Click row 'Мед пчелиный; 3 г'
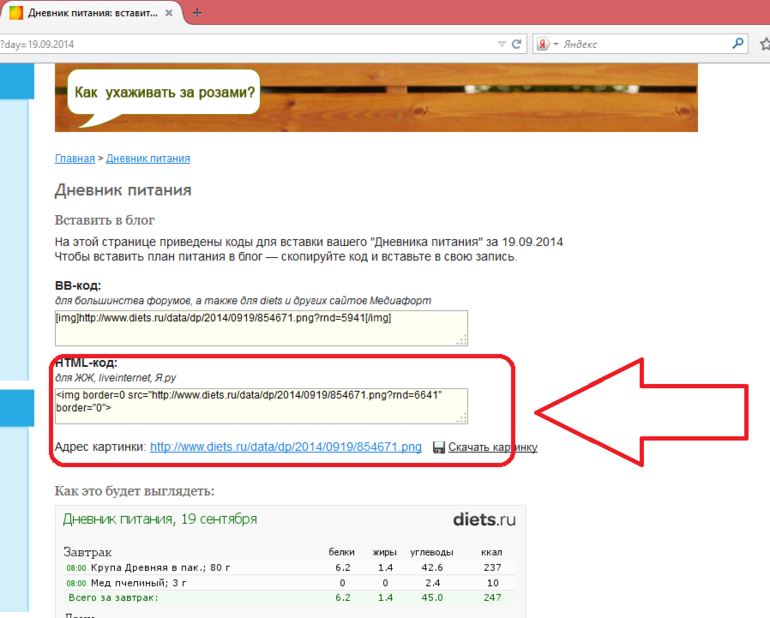The image size is (770, 618). (290, 583)
